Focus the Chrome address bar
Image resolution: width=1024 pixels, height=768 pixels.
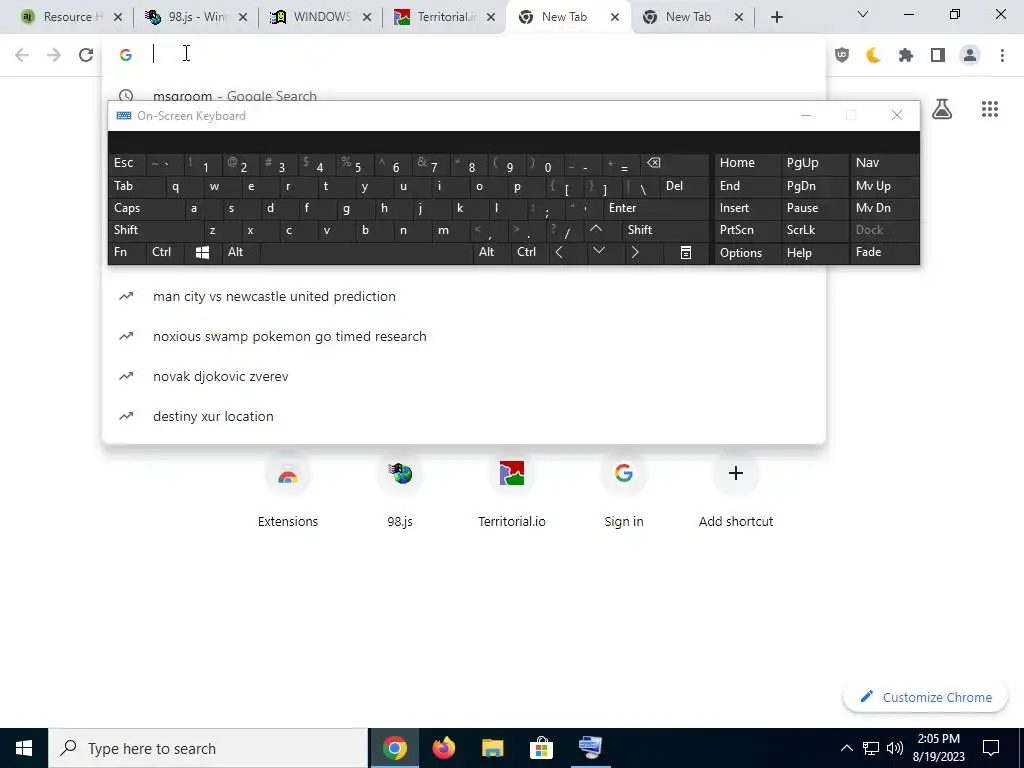tap(464, 55)
